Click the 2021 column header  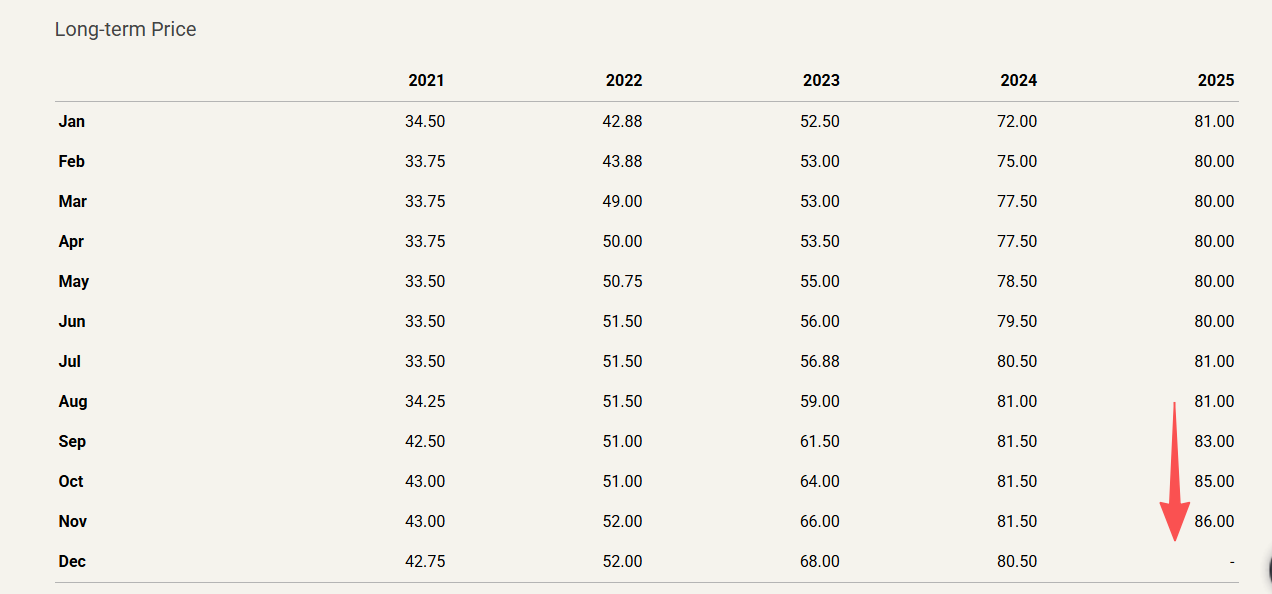click(x=426, y=81)
